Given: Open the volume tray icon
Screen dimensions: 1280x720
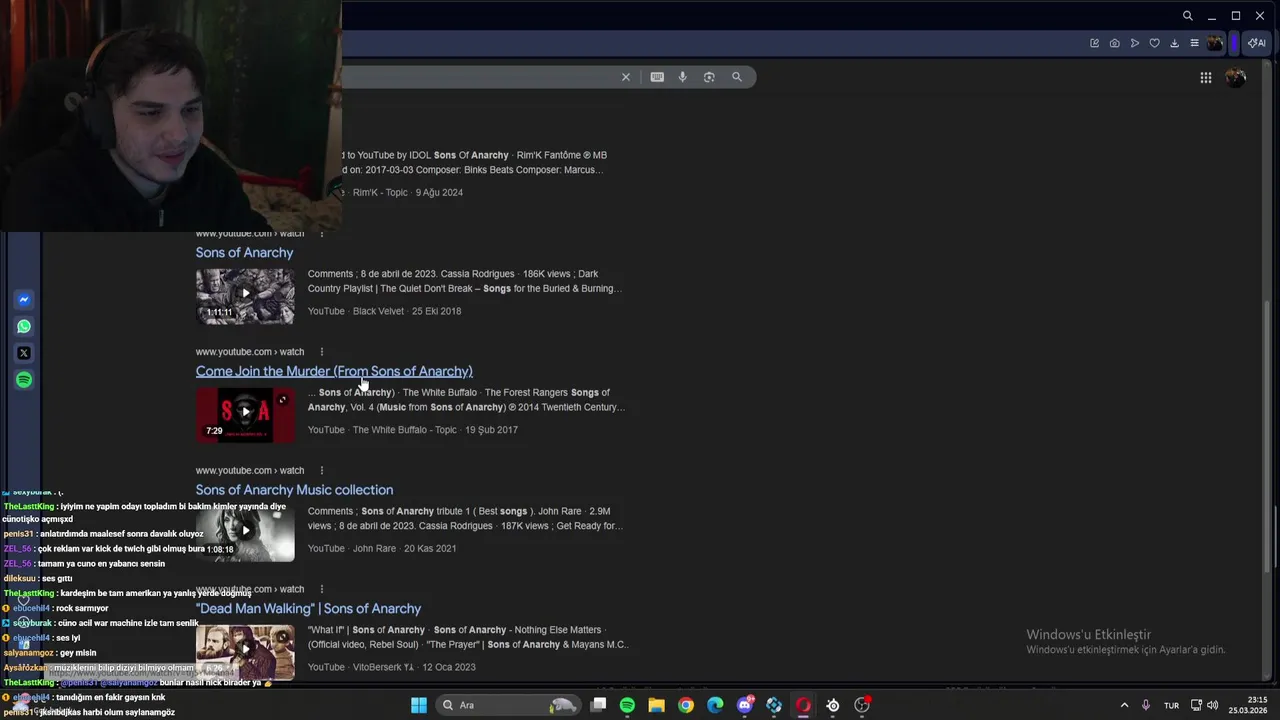Looking at the screenshot, I should tap(1213, 705).
